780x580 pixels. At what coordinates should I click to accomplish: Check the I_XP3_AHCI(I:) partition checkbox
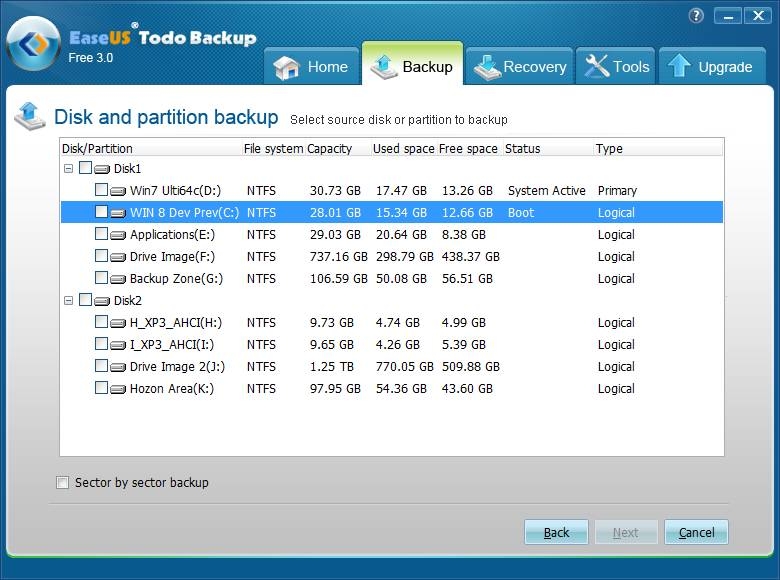click(101, 343)
